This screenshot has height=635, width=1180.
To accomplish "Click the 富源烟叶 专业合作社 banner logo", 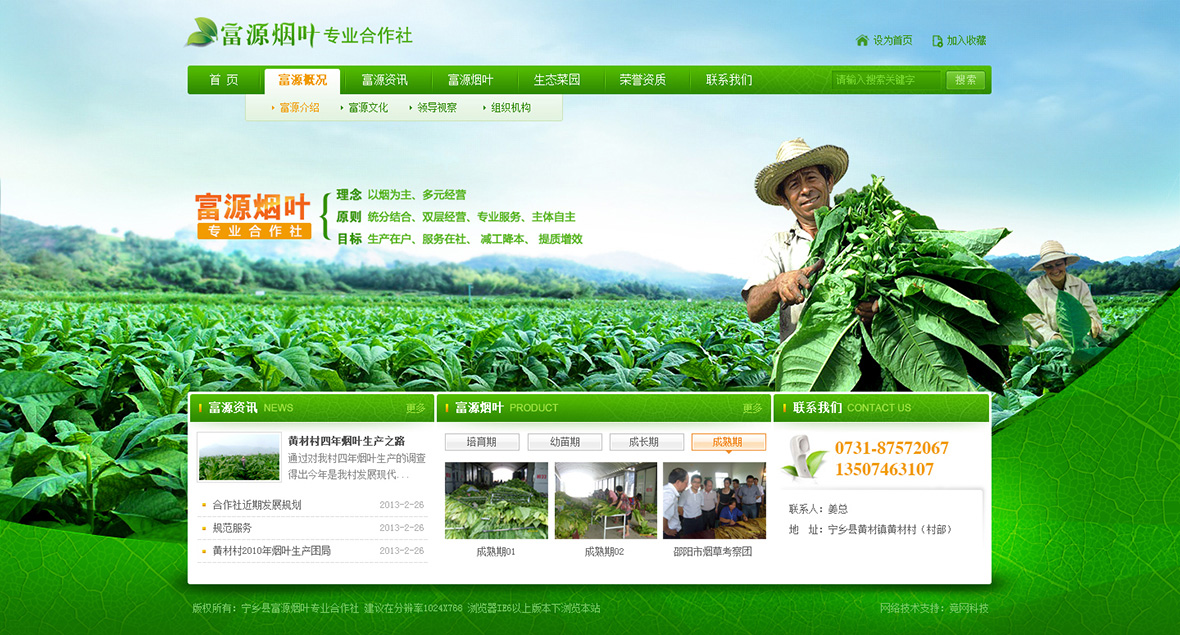I will [x=254, y=216].
